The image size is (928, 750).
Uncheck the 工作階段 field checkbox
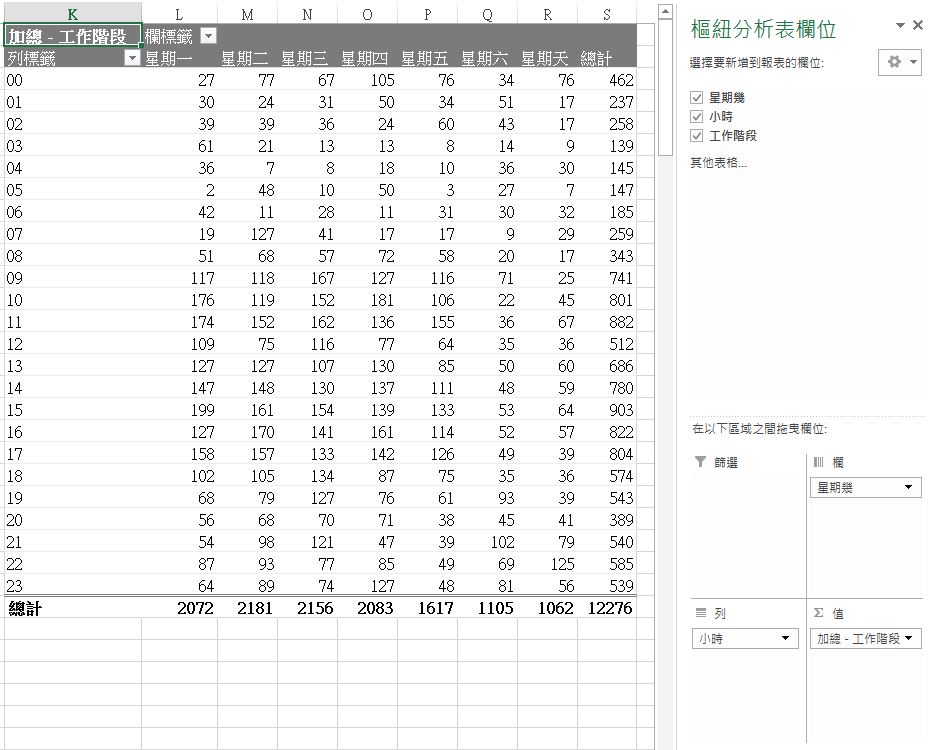[697, 136]
